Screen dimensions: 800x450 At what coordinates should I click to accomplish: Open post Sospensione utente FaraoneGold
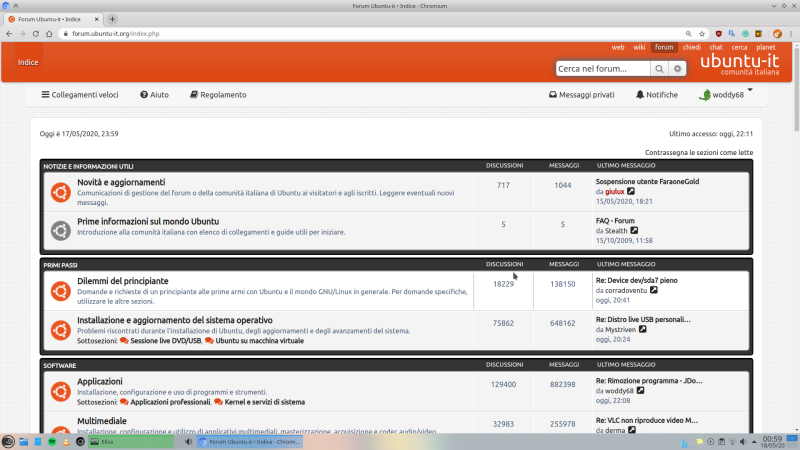(x=647, y=182)
